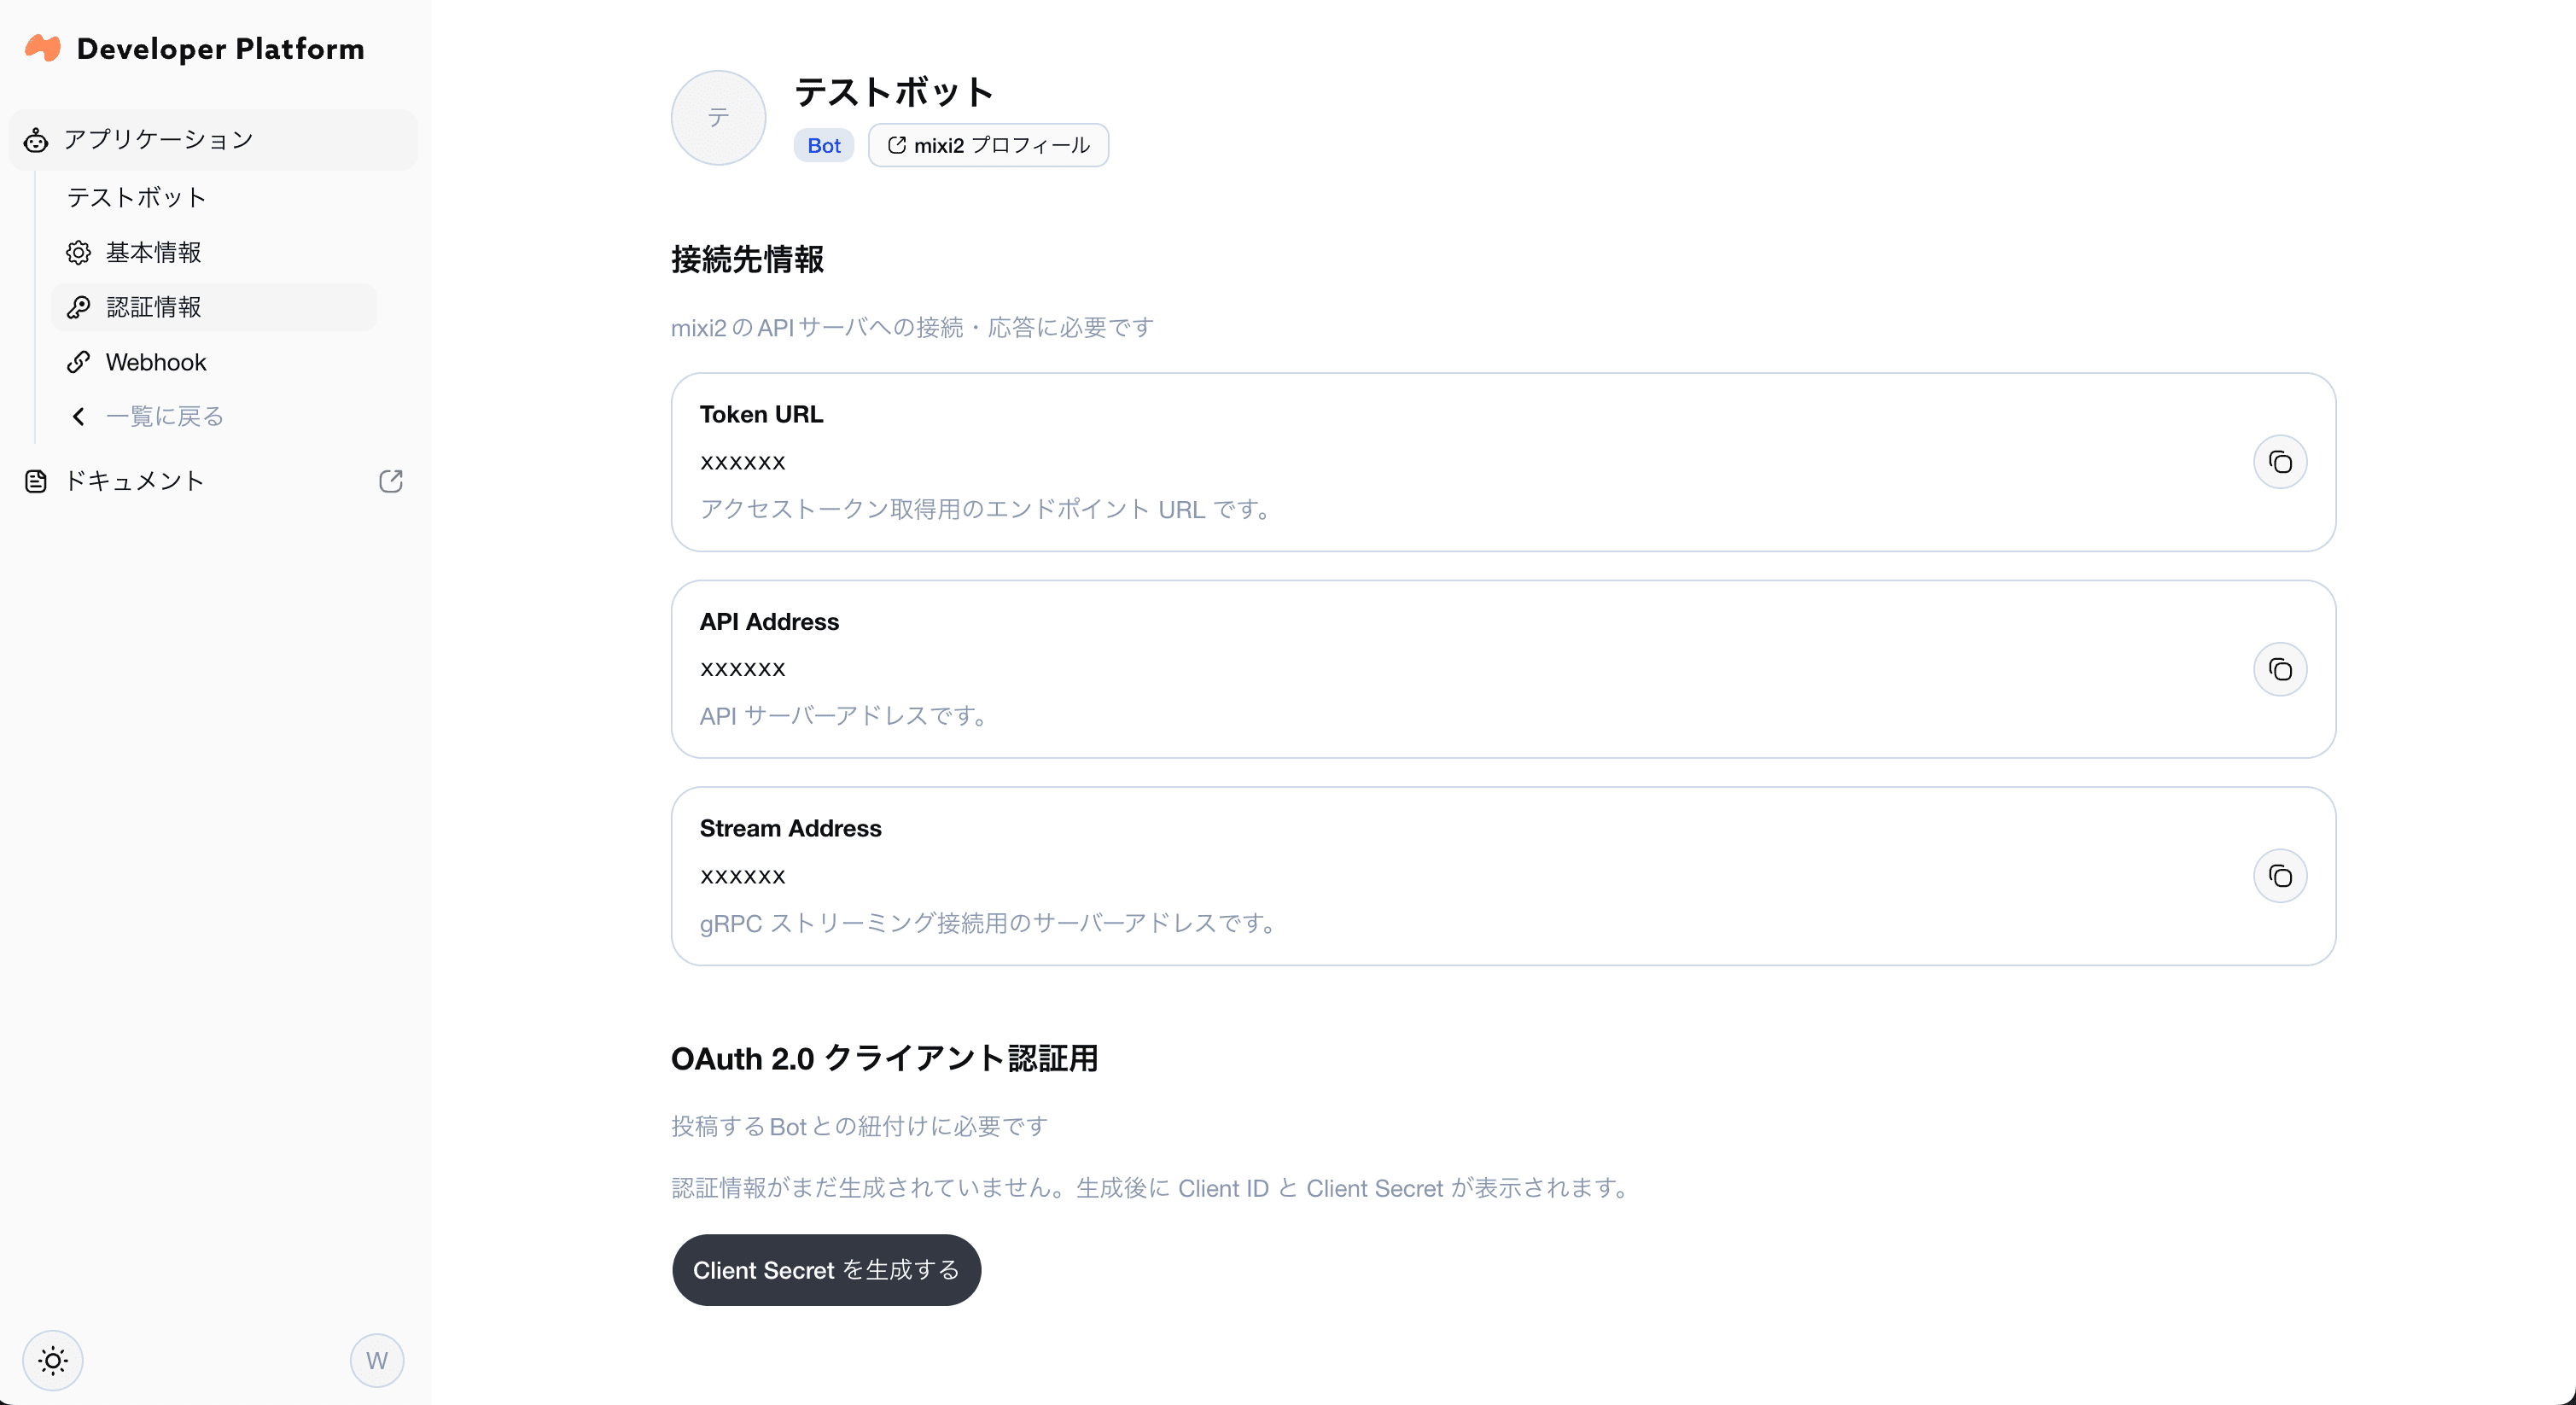Click the gear icon beside 基本情報
2576x1405 pixels.
[x=78, y=252]
